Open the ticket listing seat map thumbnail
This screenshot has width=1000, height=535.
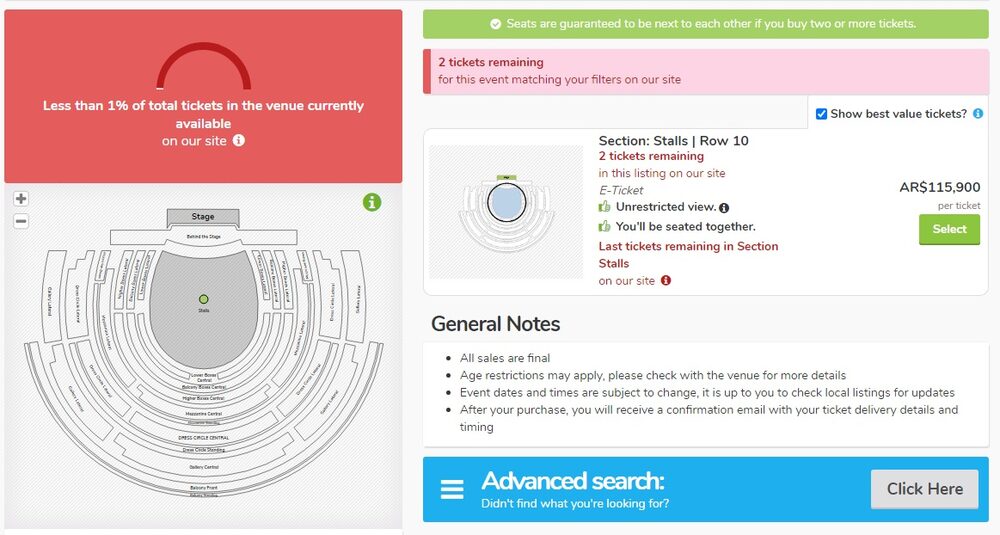(x=506, y=212)
